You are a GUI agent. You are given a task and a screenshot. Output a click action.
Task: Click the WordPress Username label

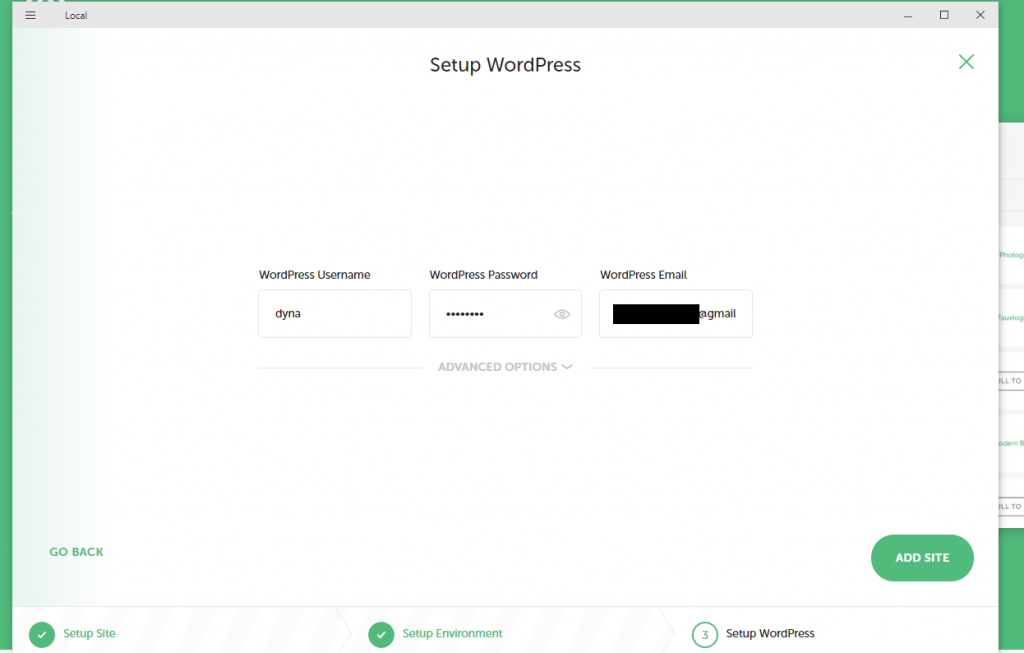(315, 275)
